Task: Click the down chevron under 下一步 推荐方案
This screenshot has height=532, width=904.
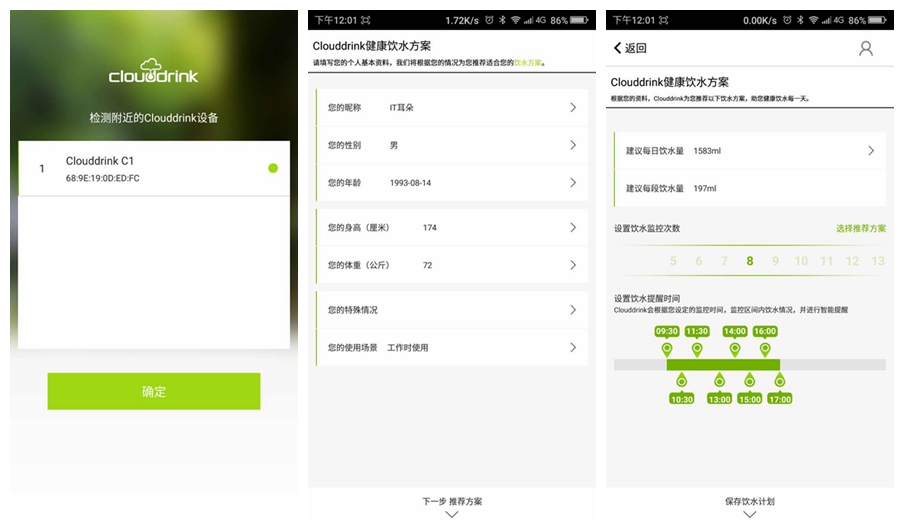Action: 452,514
